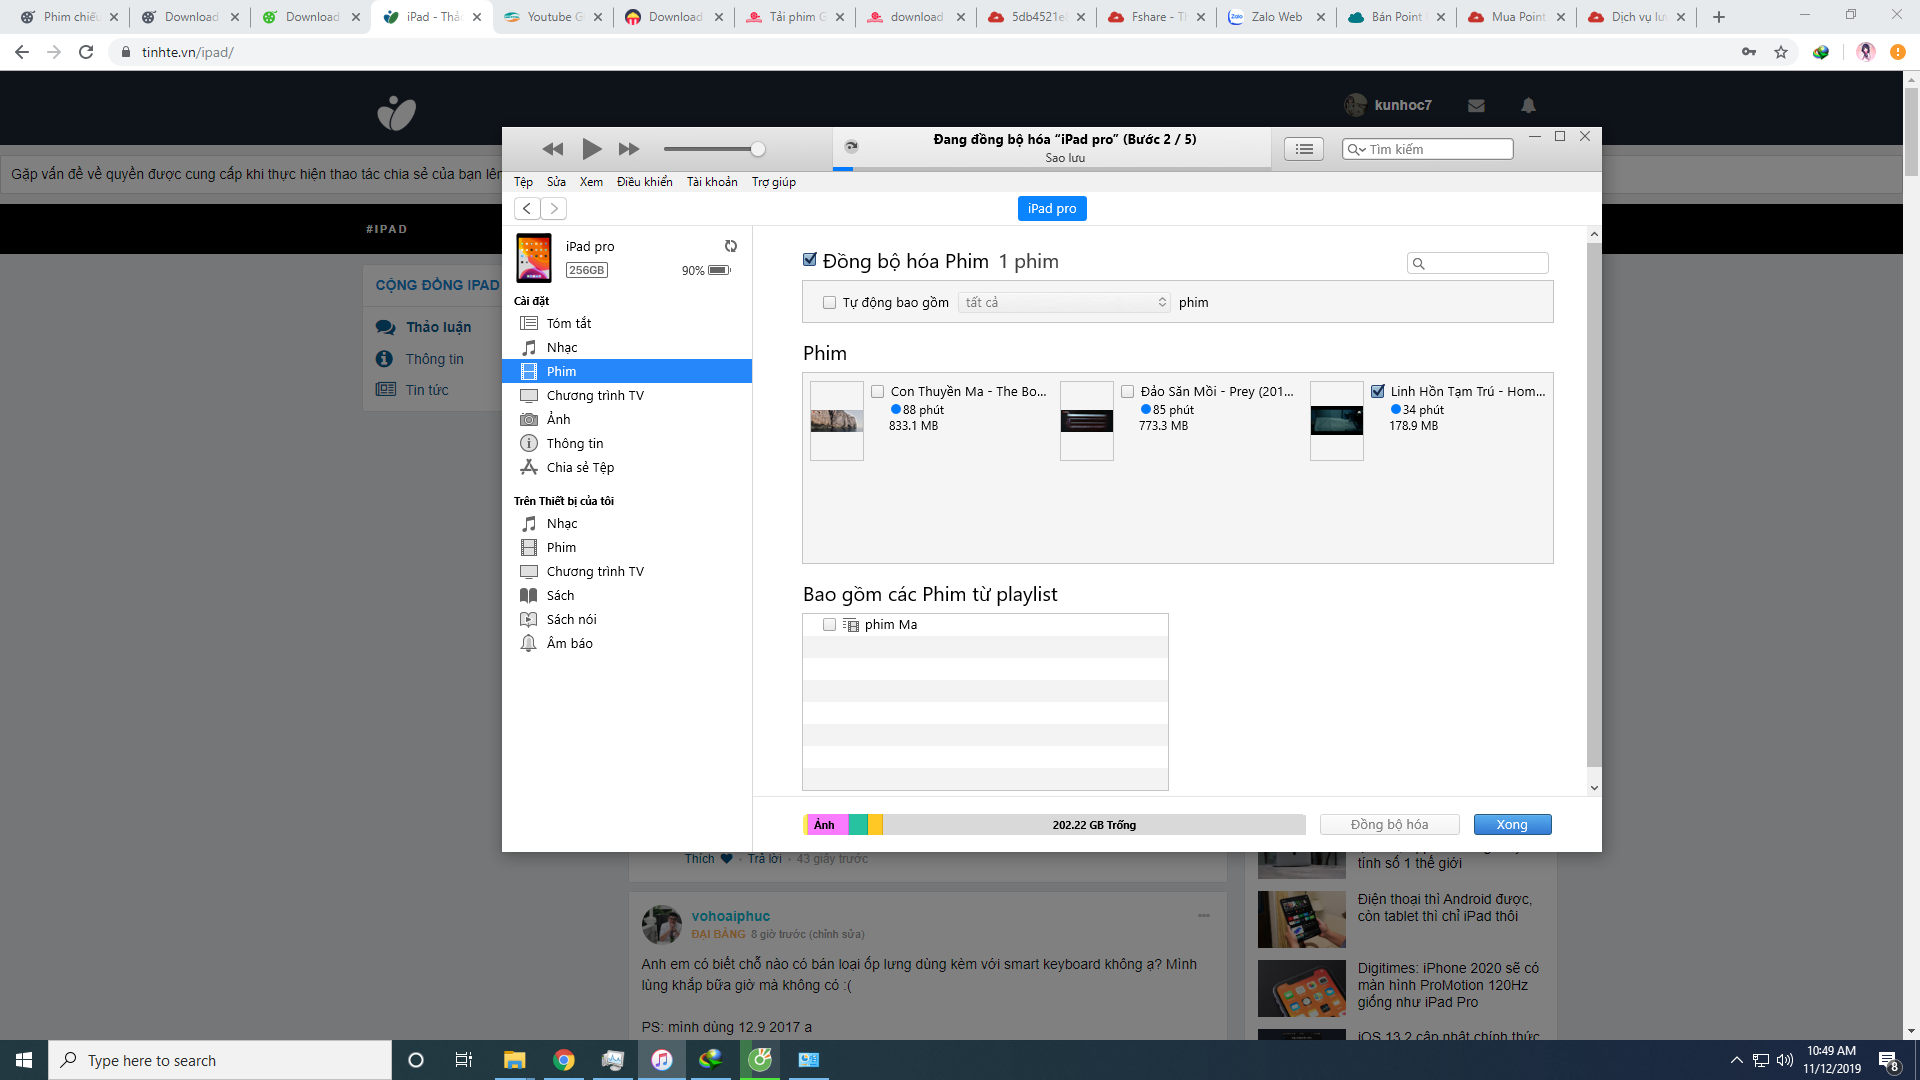Enable the Tự động bao gồm checkbox

829,302
